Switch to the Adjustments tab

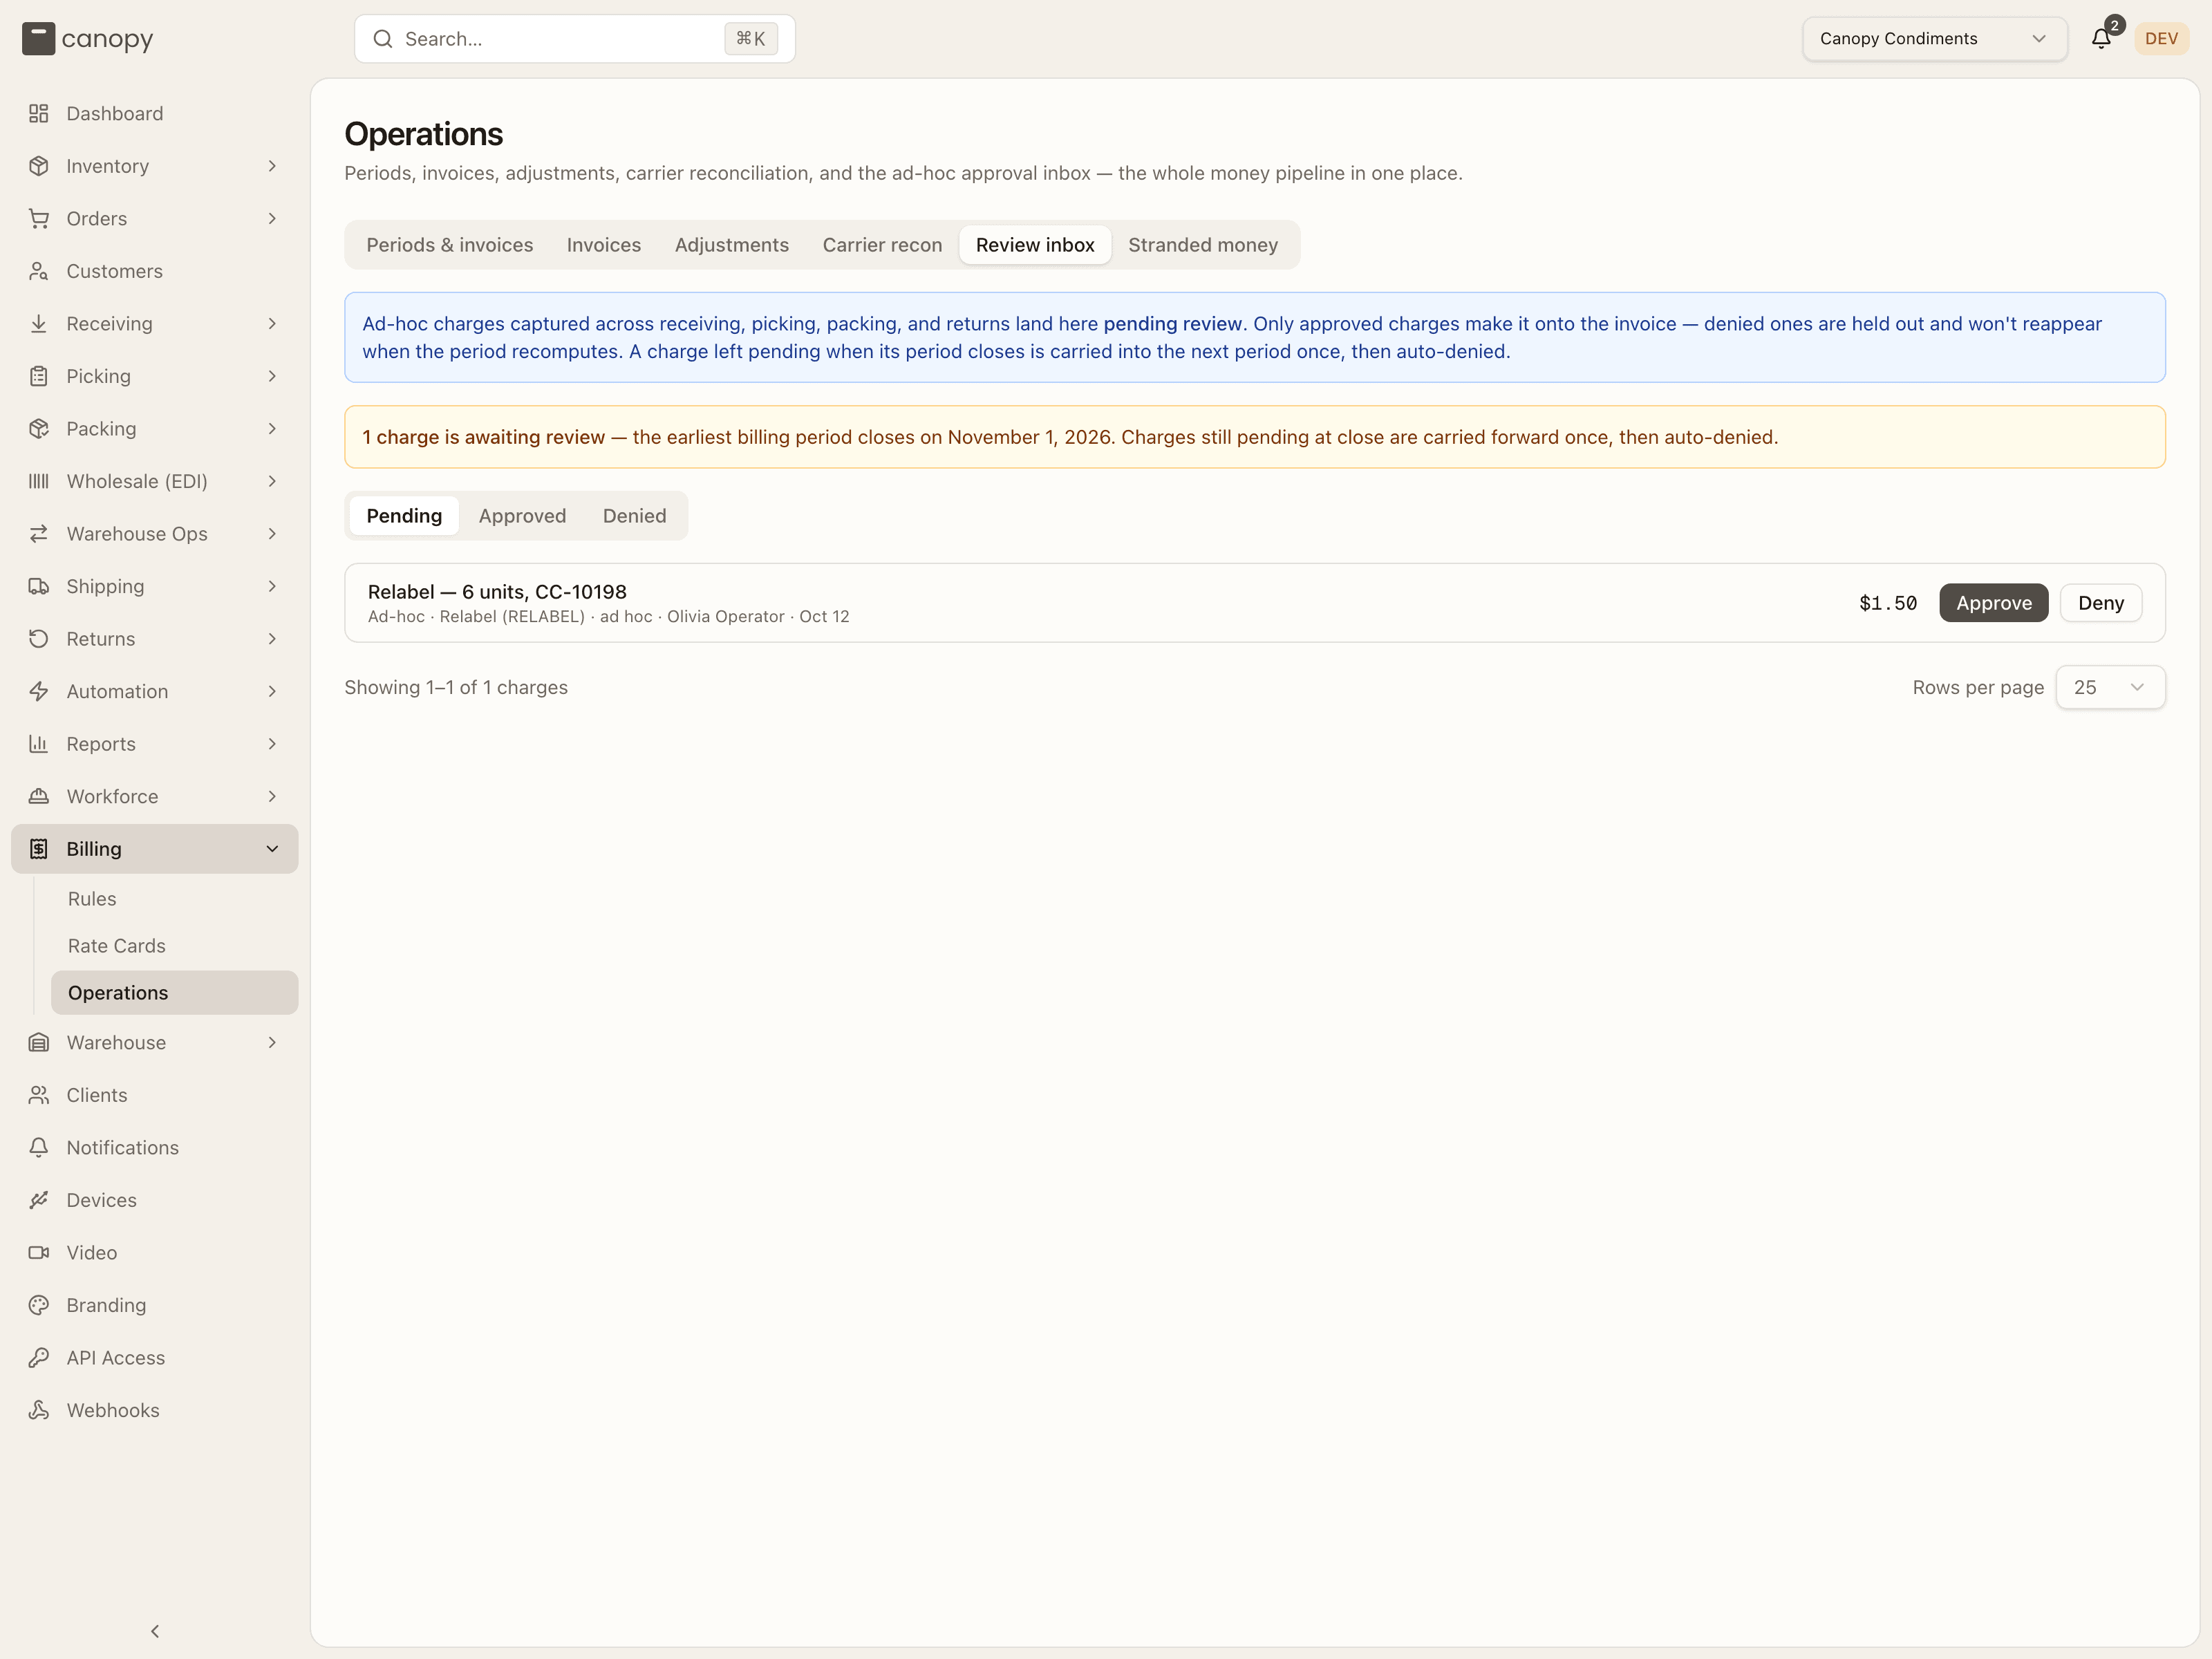(x=731, y=245)
